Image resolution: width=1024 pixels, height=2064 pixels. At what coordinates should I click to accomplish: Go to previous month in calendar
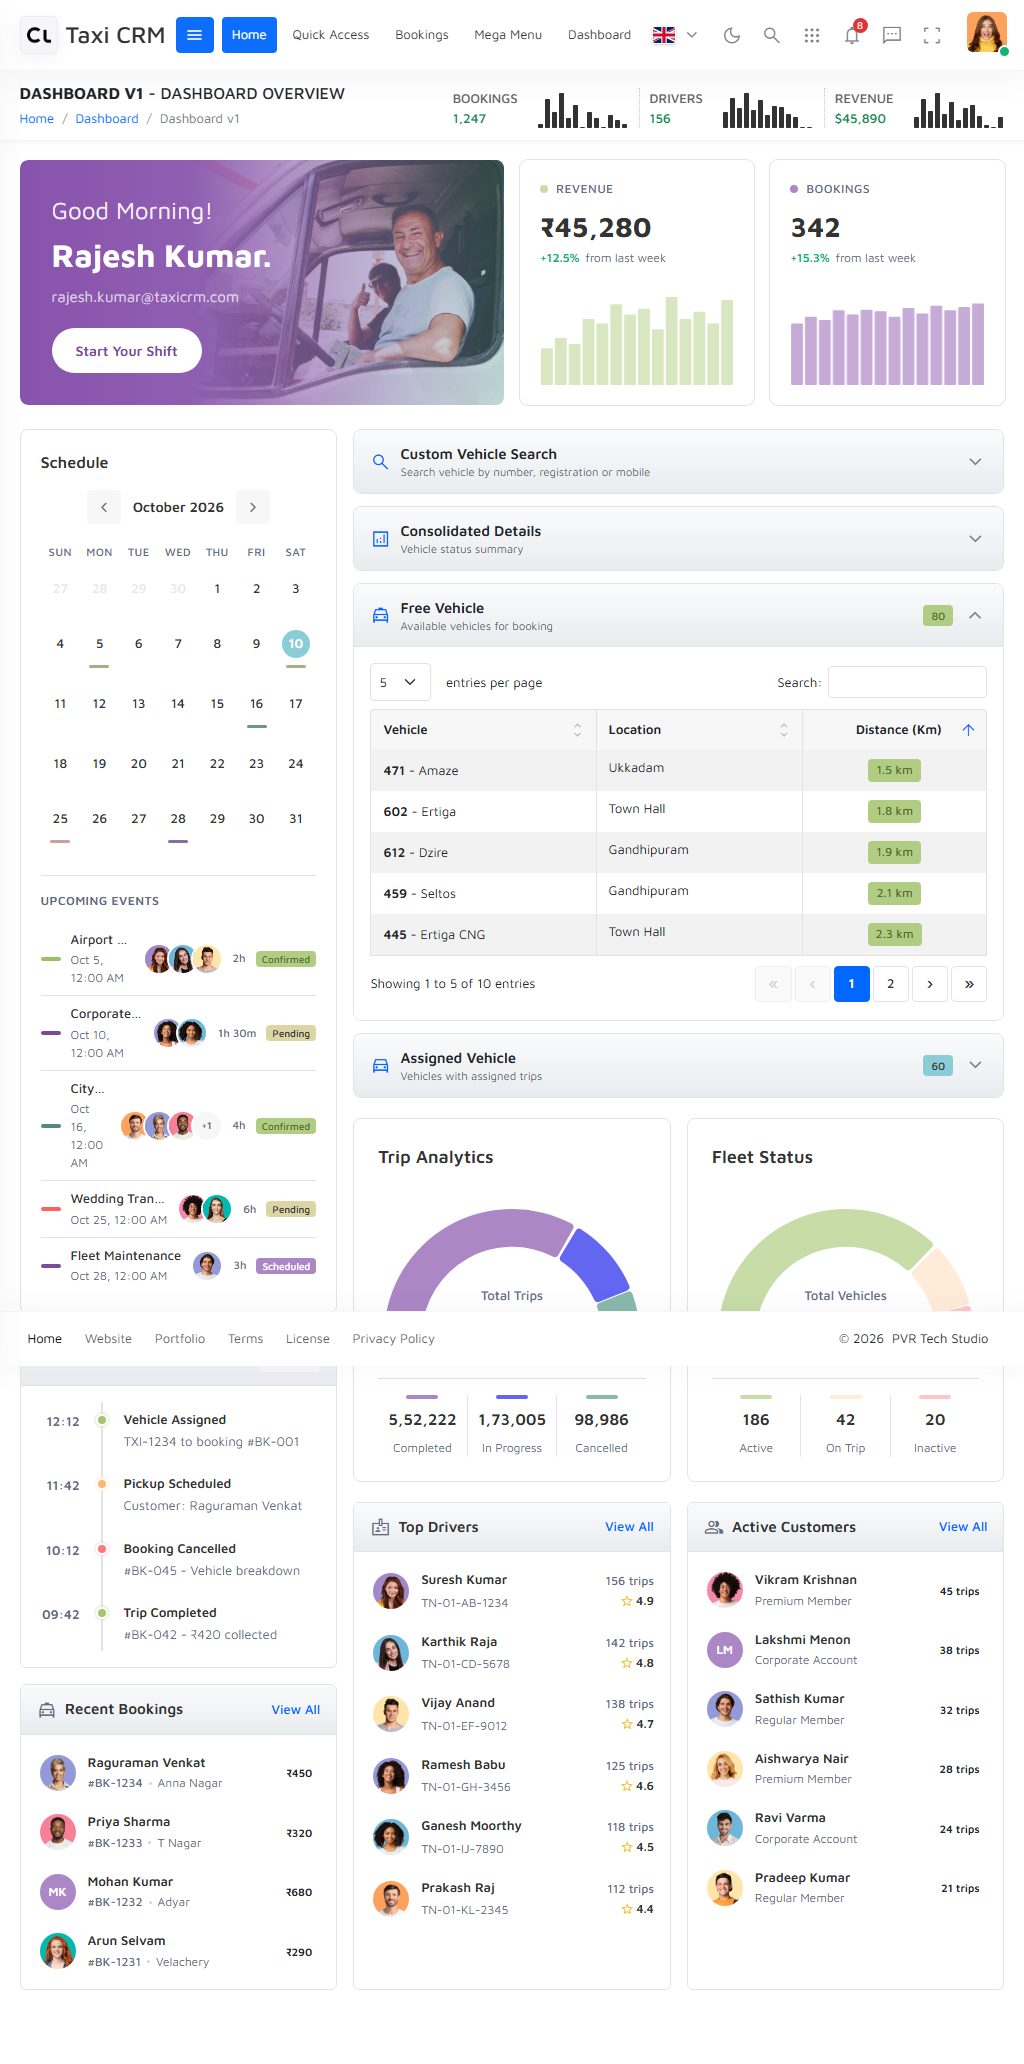(x=104, y=507)
